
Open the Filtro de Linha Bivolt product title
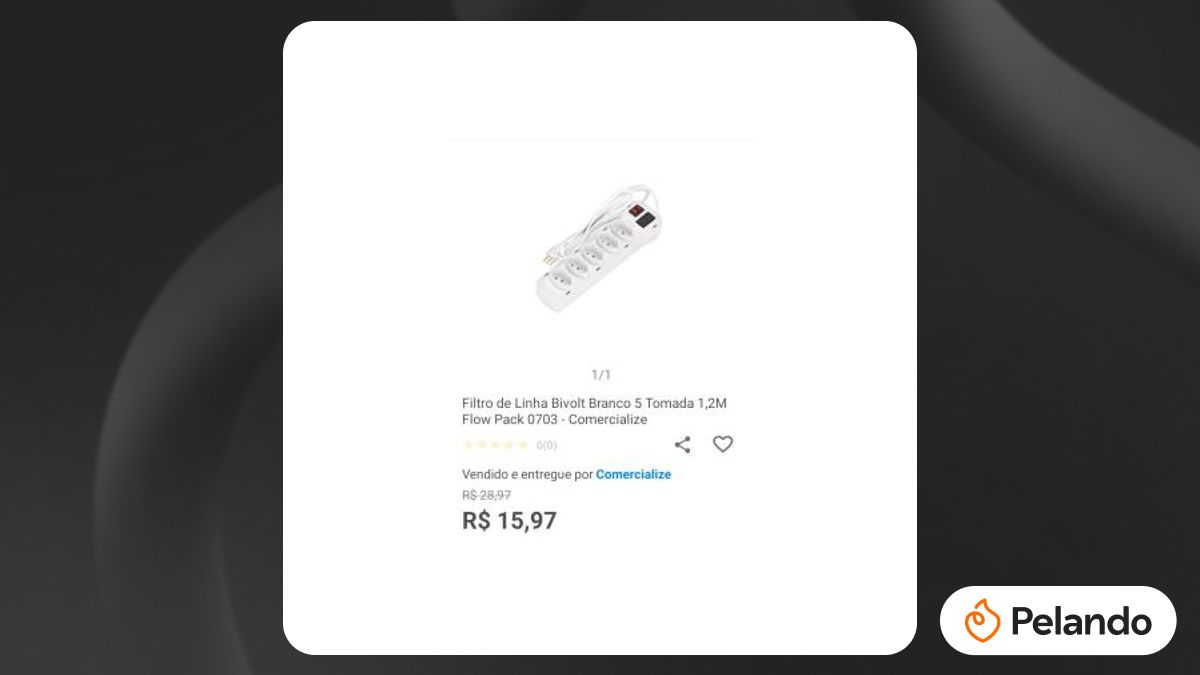[x=594, y=411]
